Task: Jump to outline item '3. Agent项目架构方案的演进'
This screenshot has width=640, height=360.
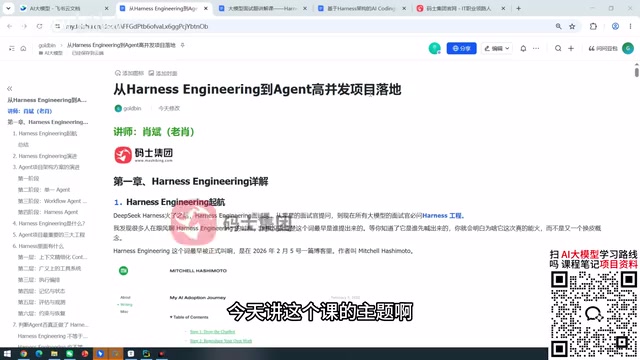Action: [46, 167]
